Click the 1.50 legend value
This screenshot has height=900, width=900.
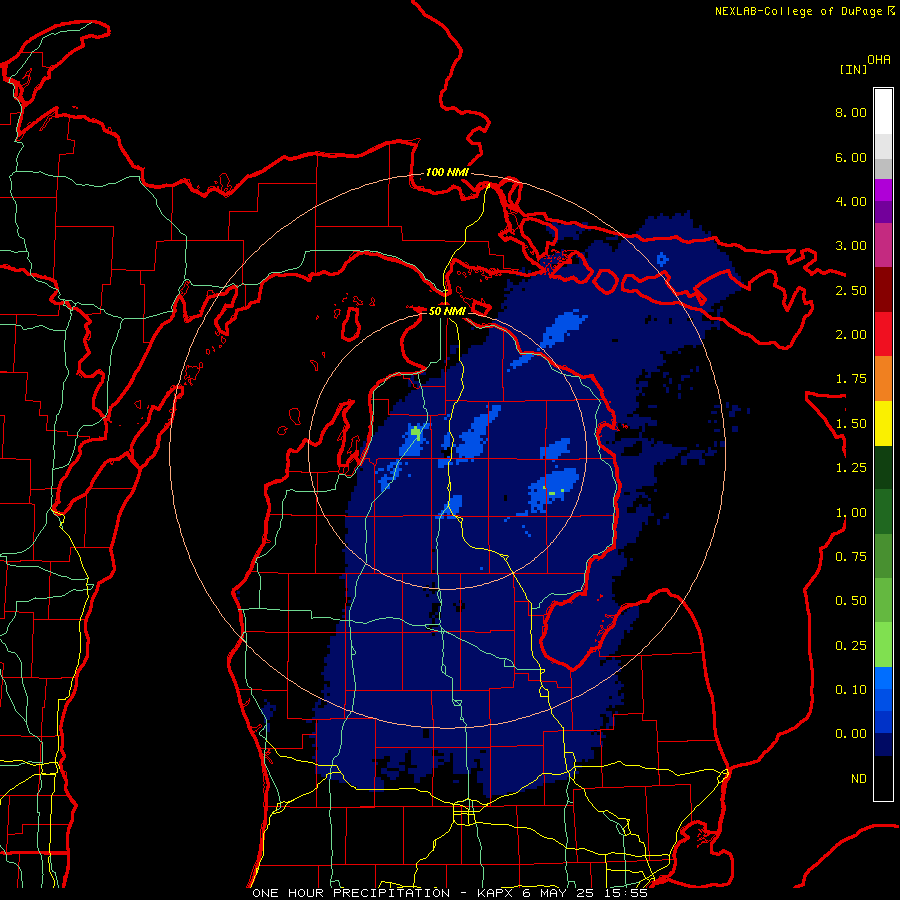click(x=851, y=424)
